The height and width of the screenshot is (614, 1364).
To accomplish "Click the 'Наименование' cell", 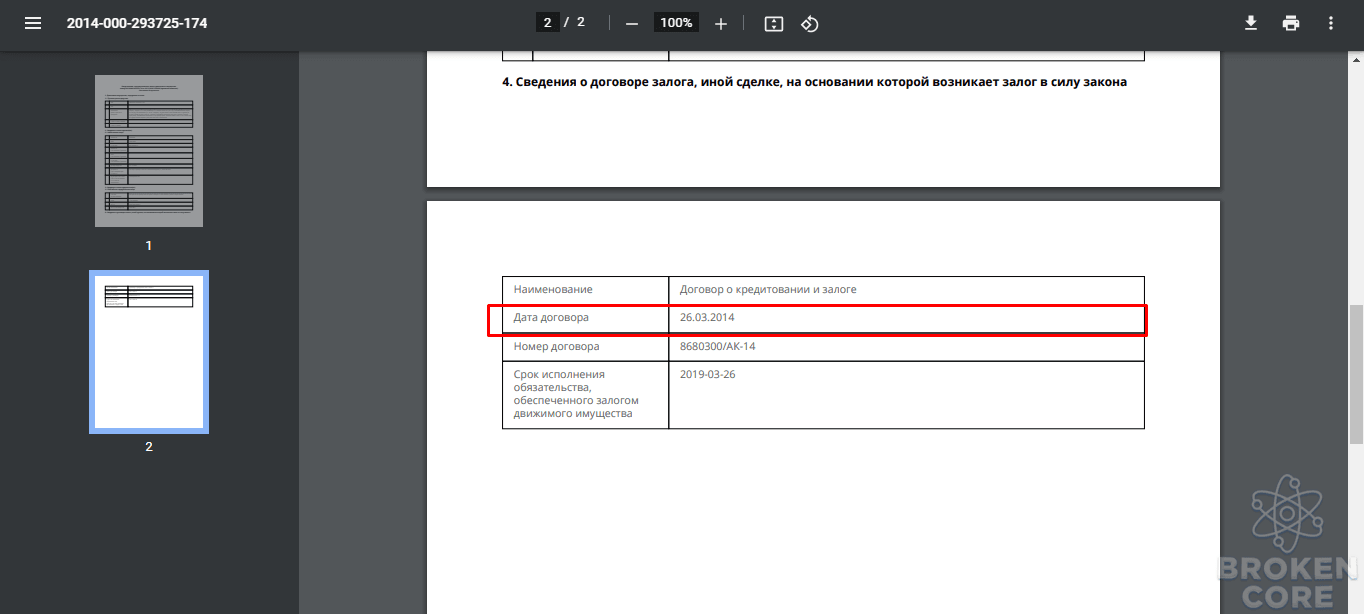I will (585, 289).
